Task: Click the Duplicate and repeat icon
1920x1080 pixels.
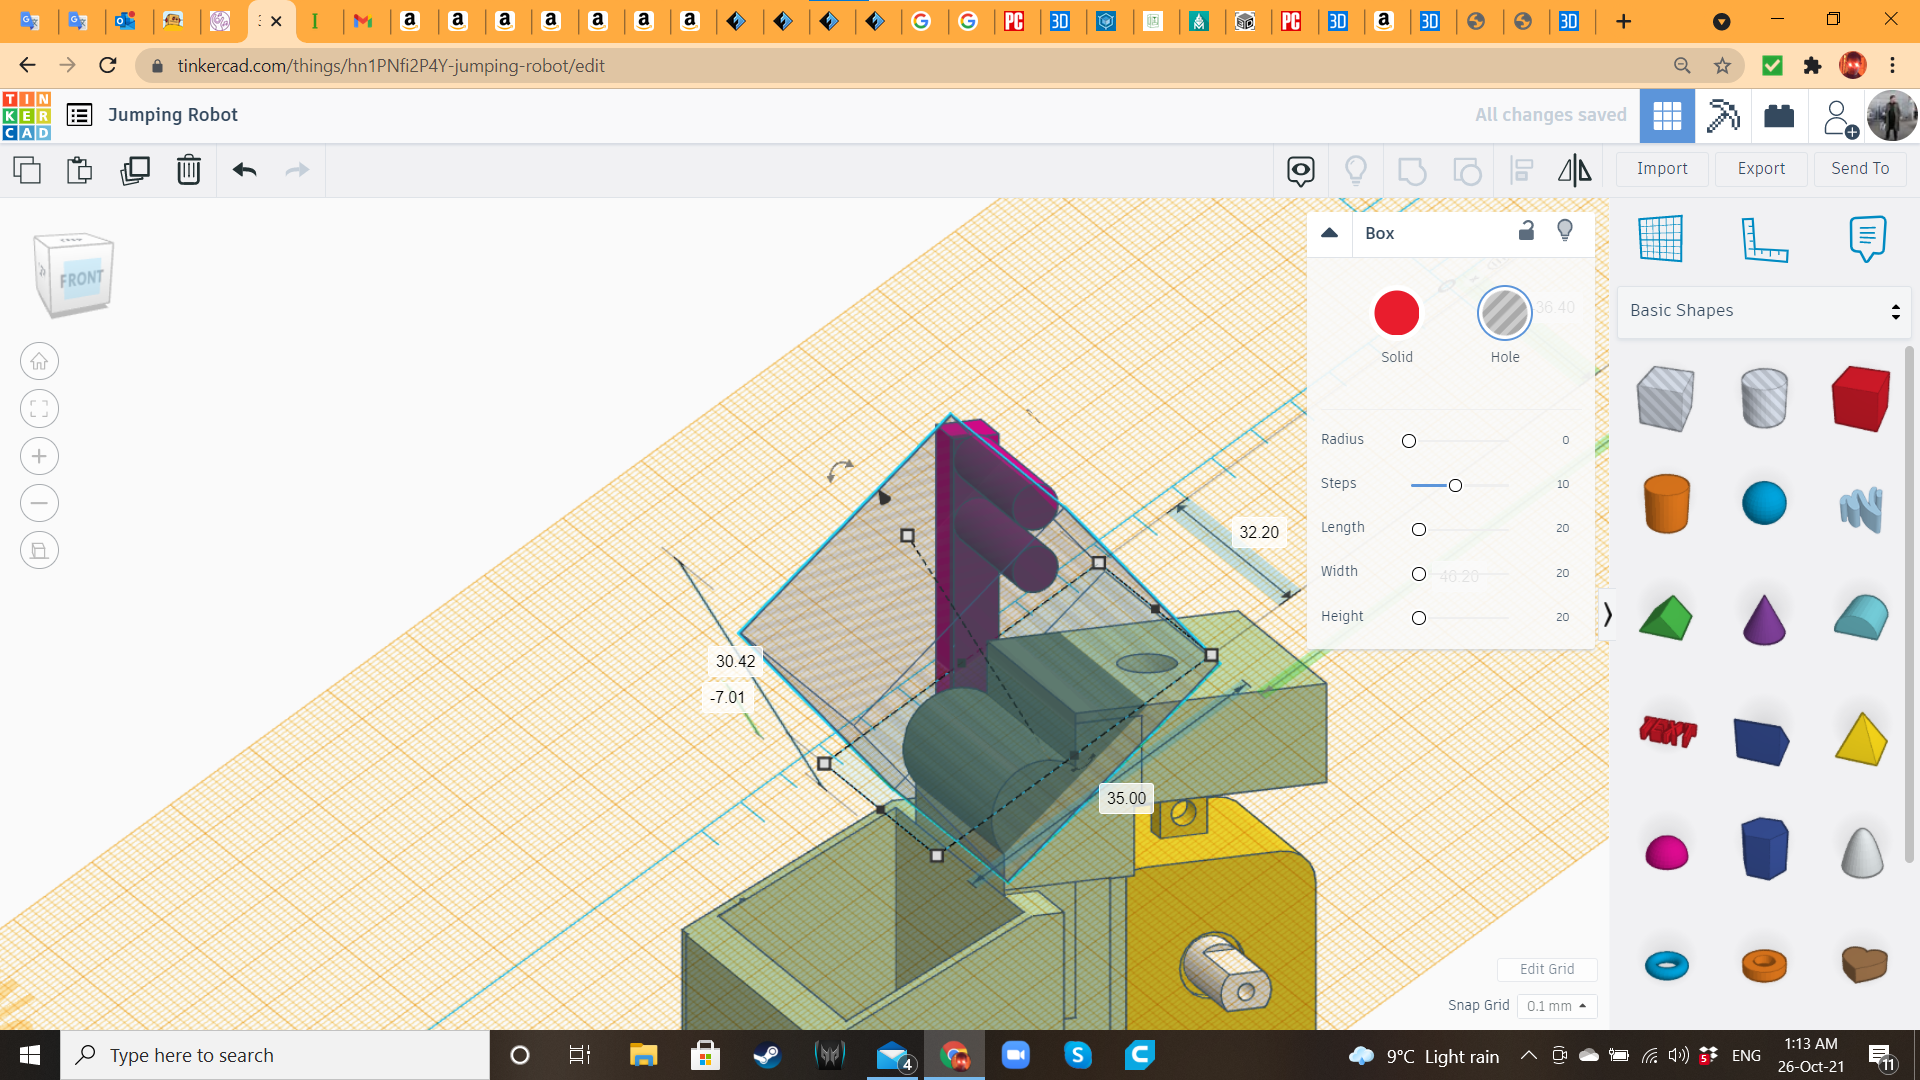Action: (135, 170)
